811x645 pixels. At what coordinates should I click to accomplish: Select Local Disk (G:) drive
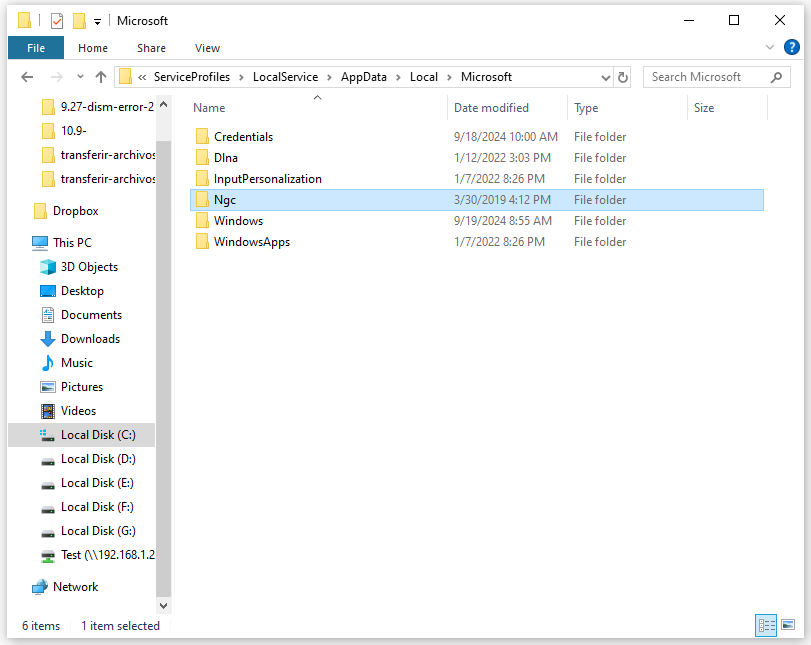88,531
